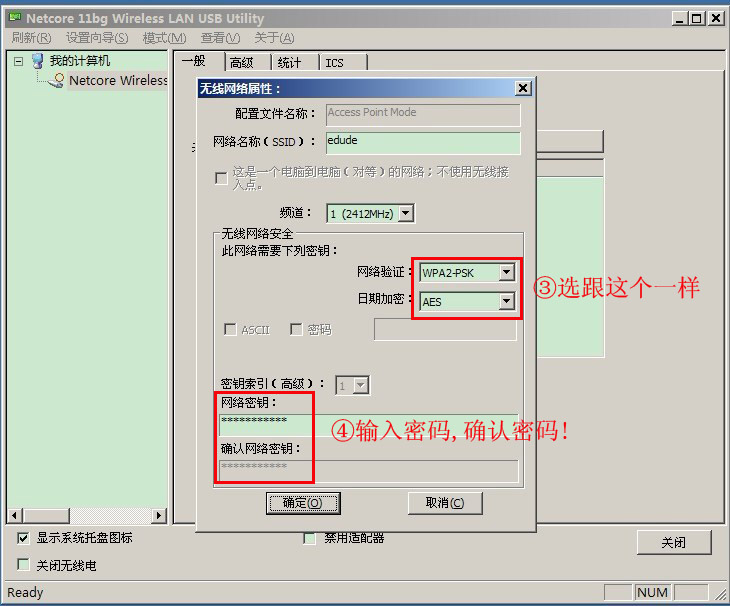The width and height of the screenshot is (730, 606).
Task: Open the data encryption AES dropdown
Action: [507, 301]
